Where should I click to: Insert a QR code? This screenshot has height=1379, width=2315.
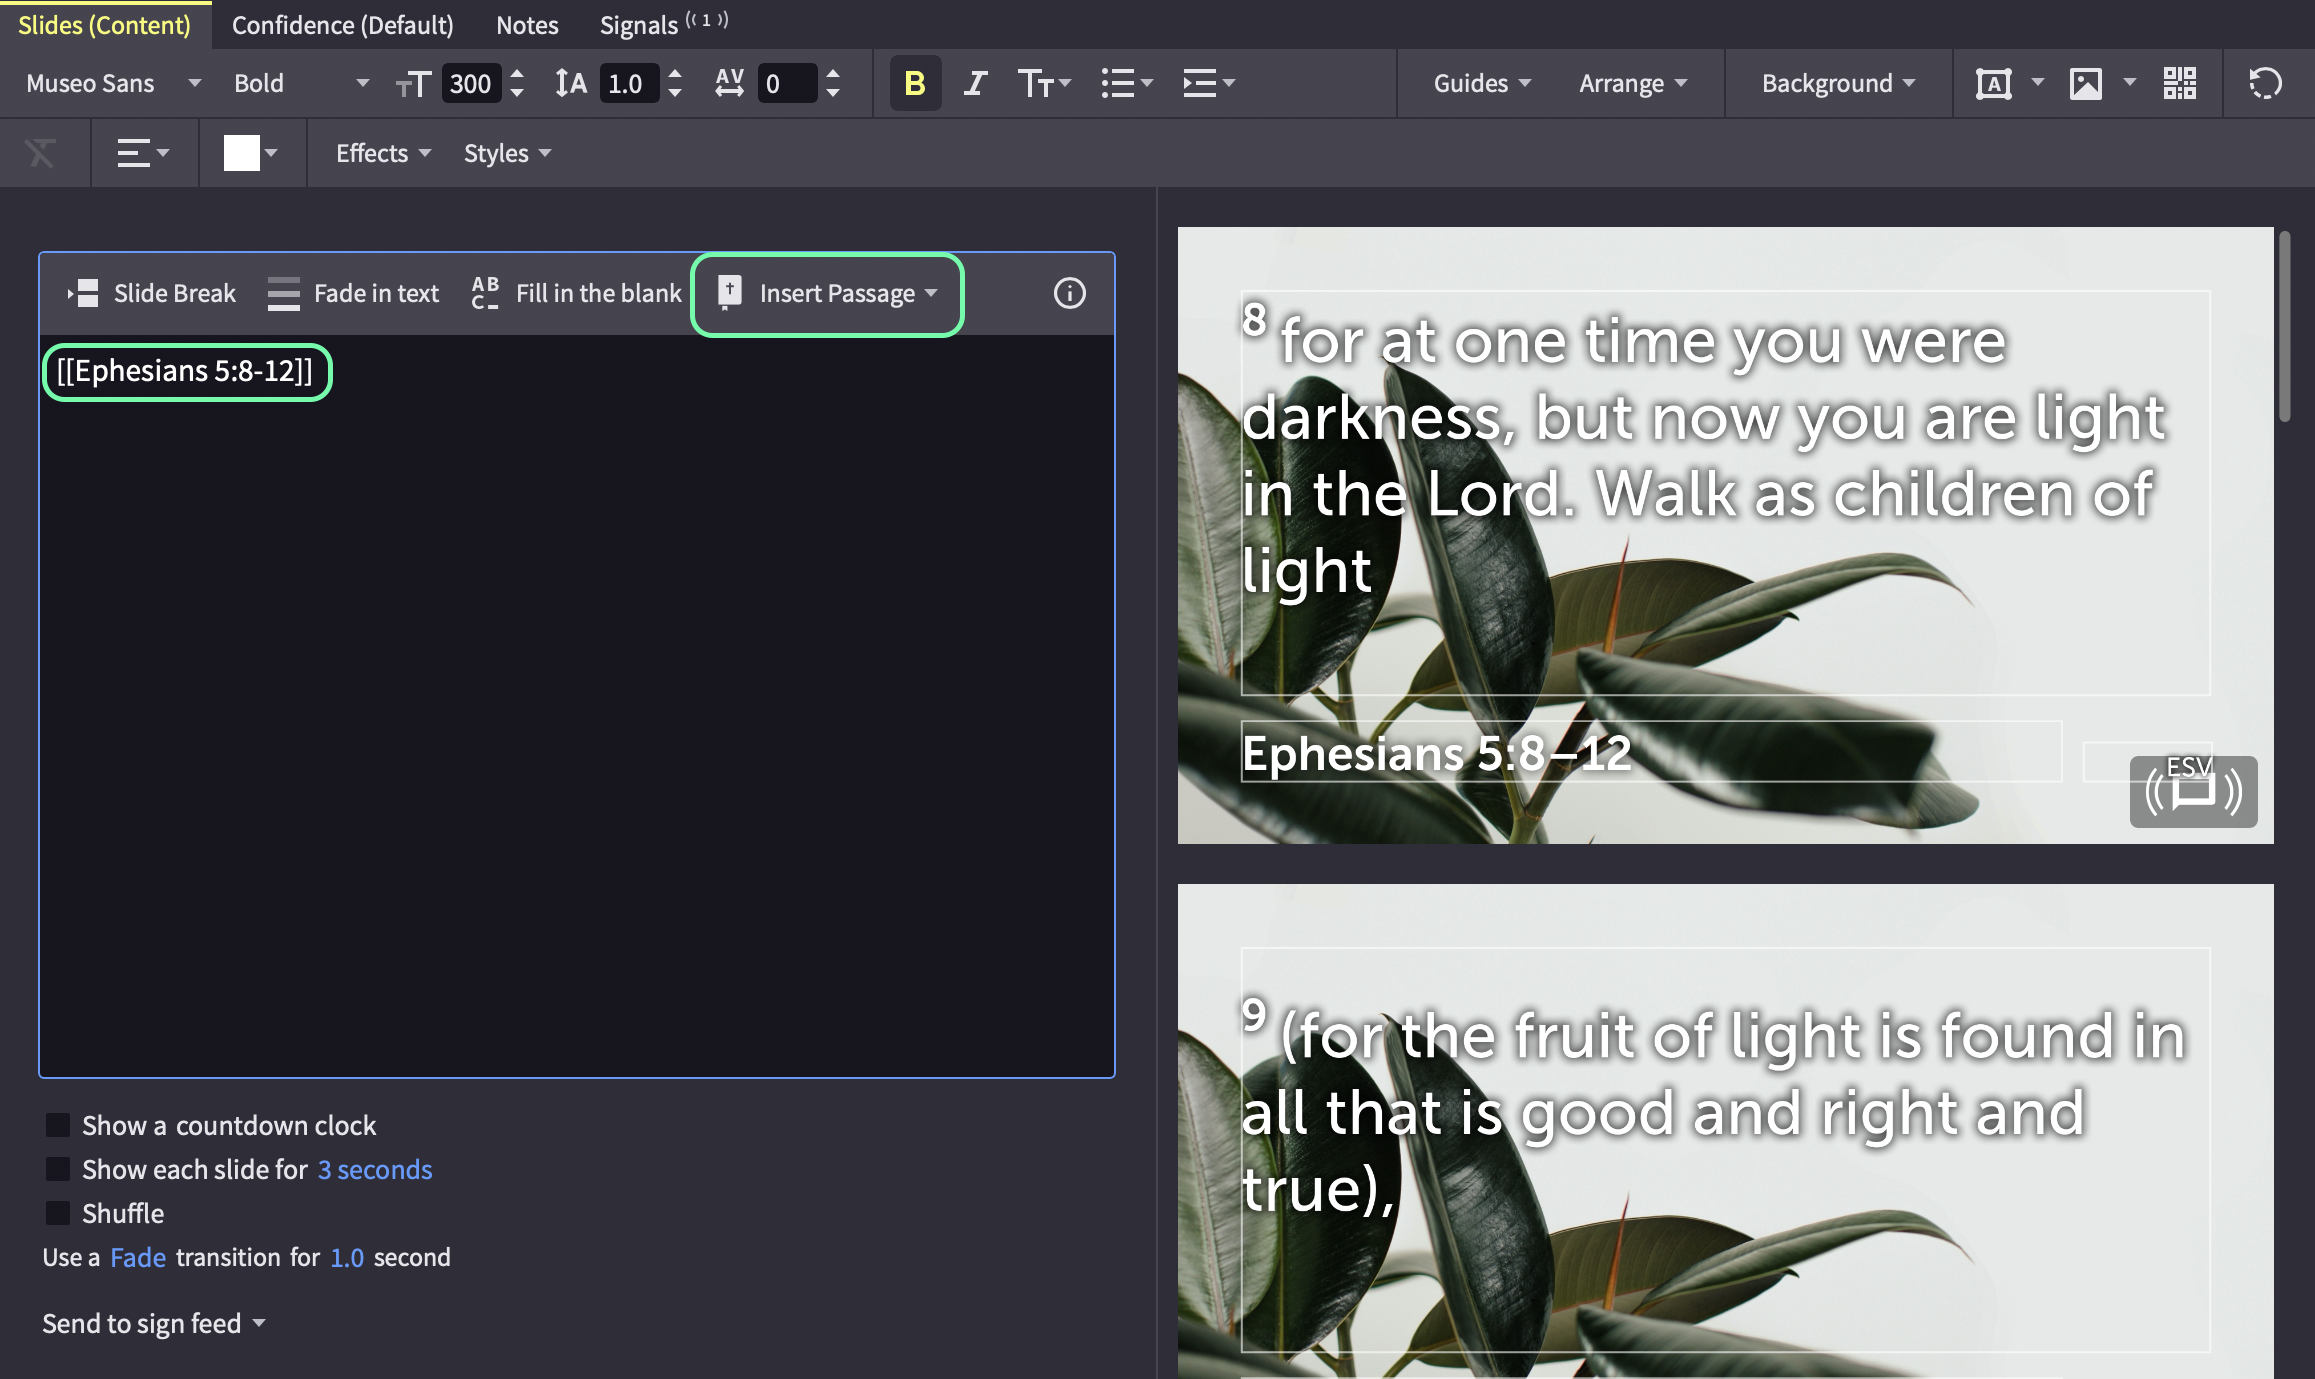tap(2179, 83)
